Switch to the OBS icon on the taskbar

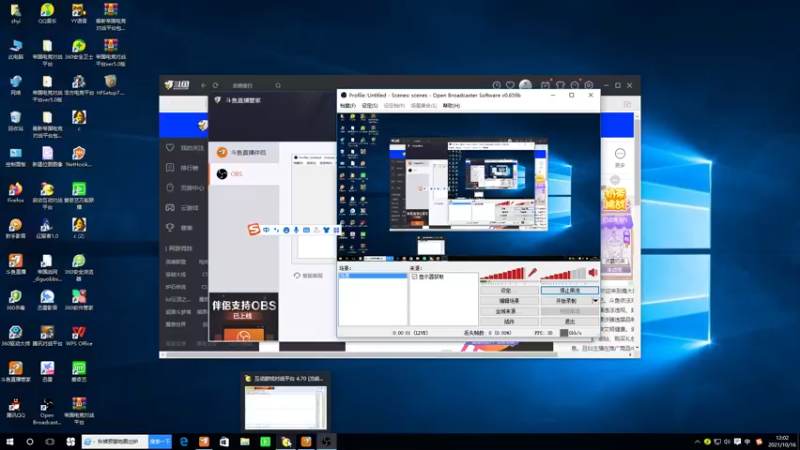[327, 442]
